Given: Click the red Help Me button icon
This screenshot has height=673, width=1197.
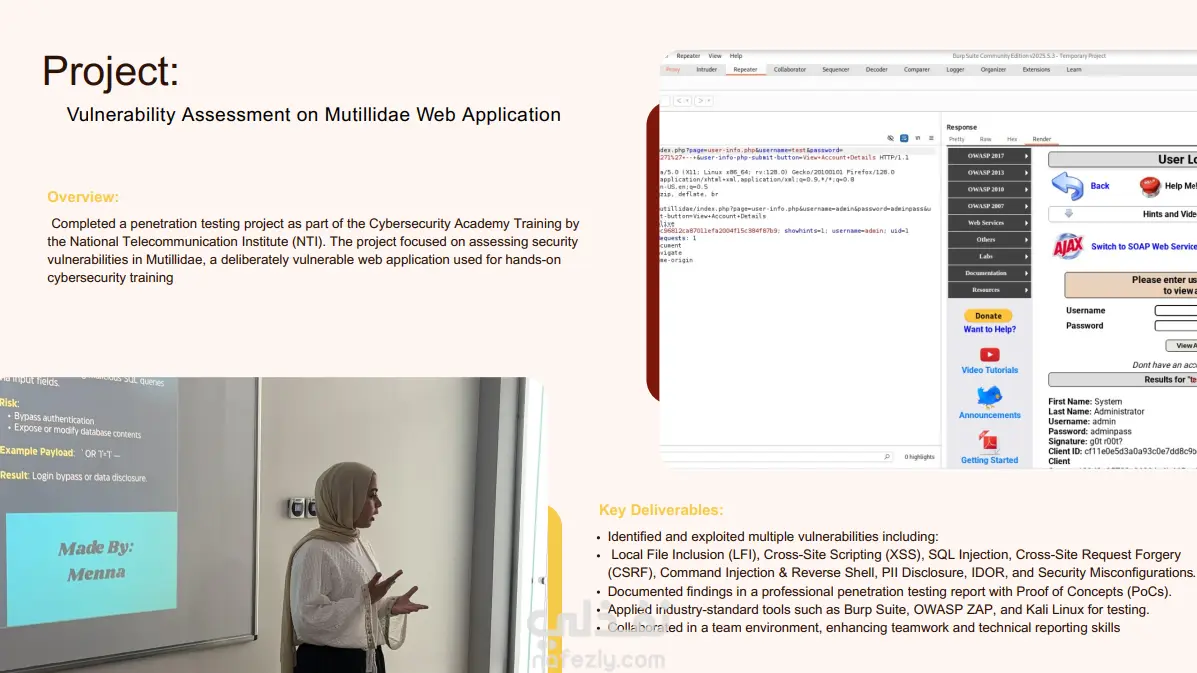Looking at the screenshot, I should [1150, 185].
